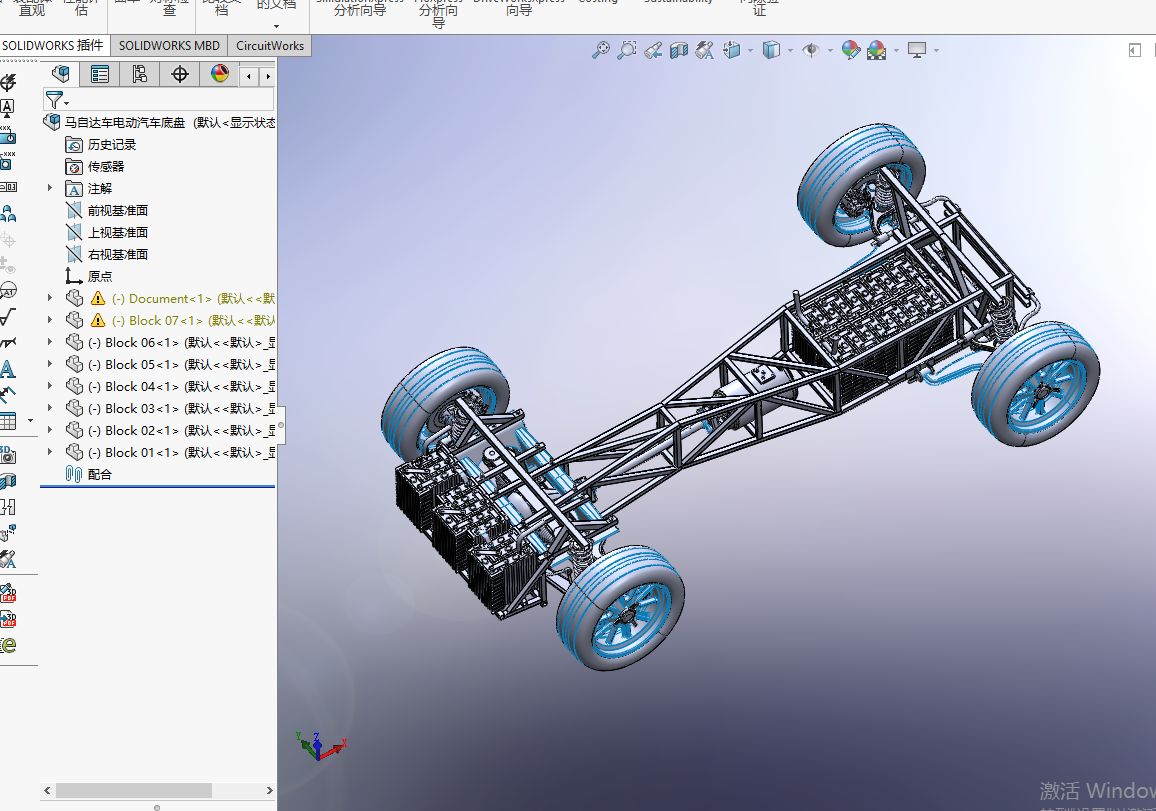
Task: Open the Hide/Show Items dropdown arrow
Action: coord(830,51)
